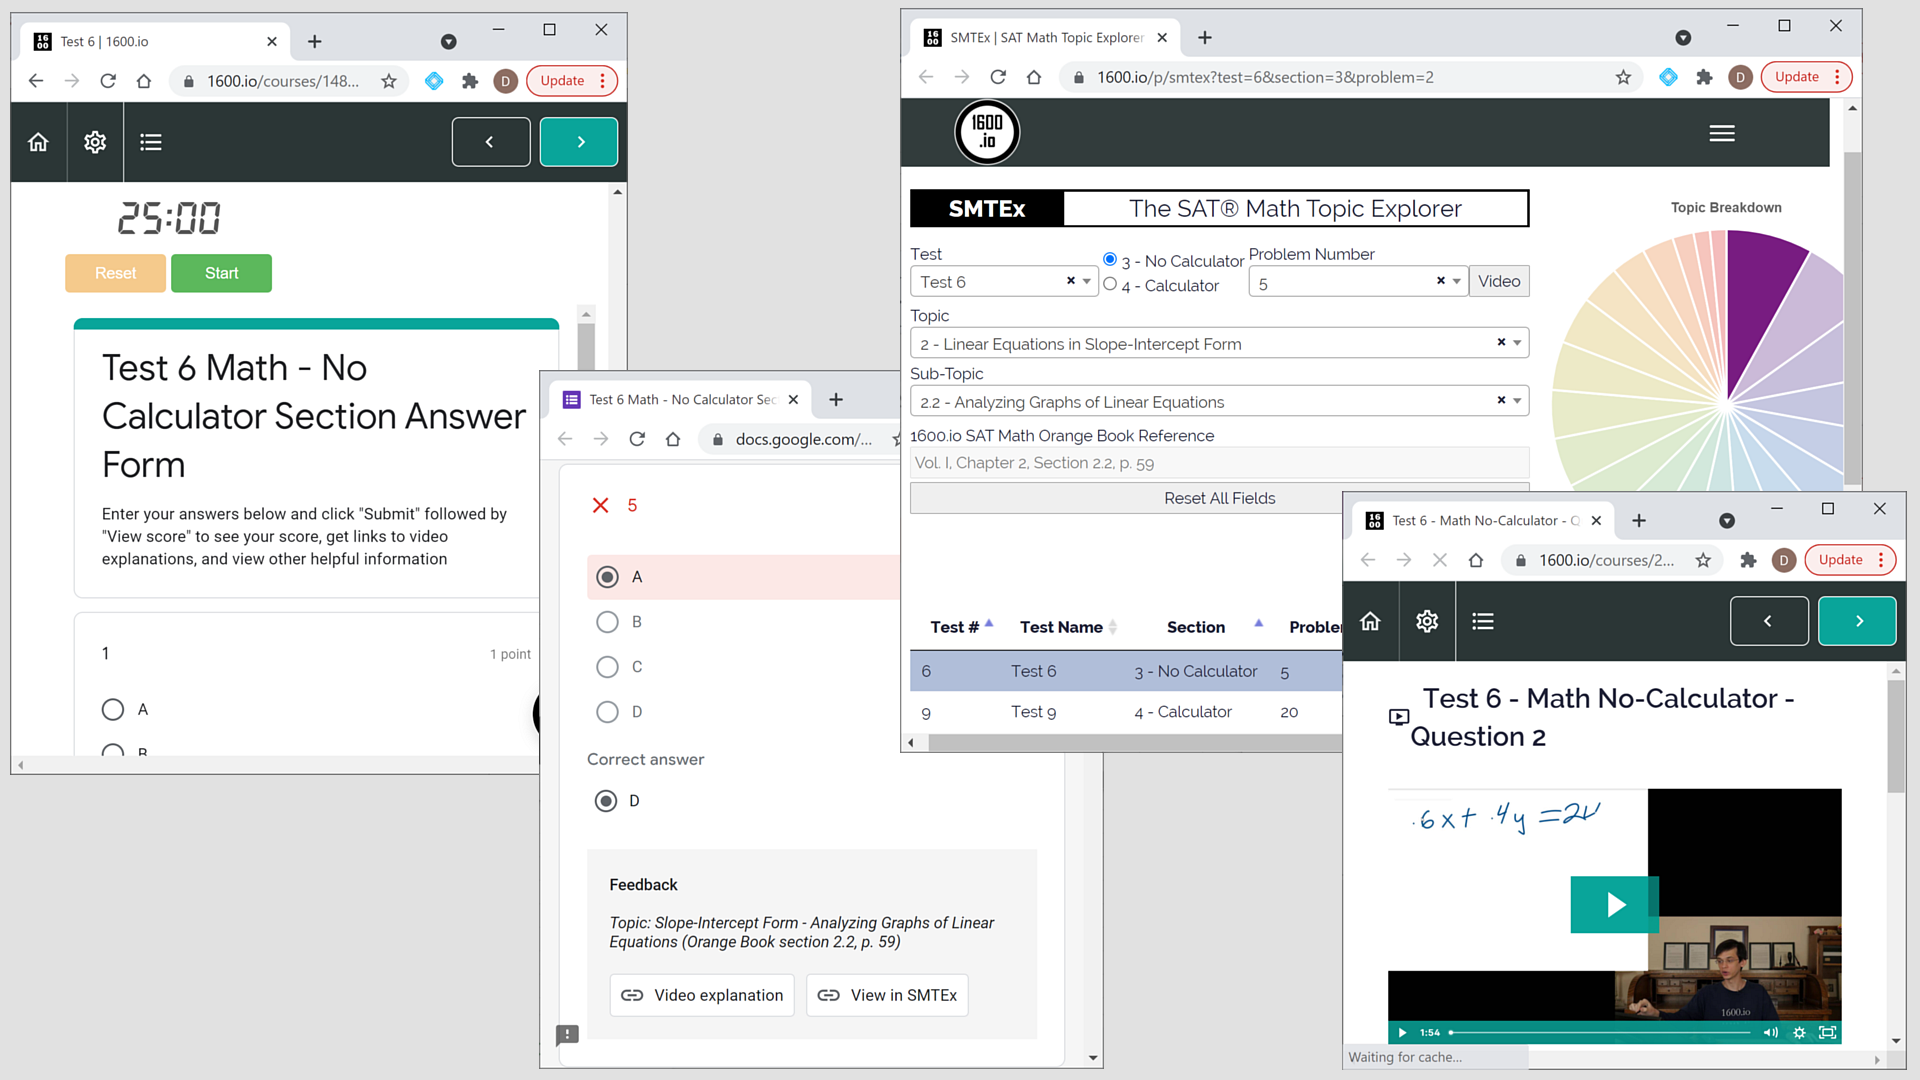Reload the SMTEx page

(x=998, y=77)
